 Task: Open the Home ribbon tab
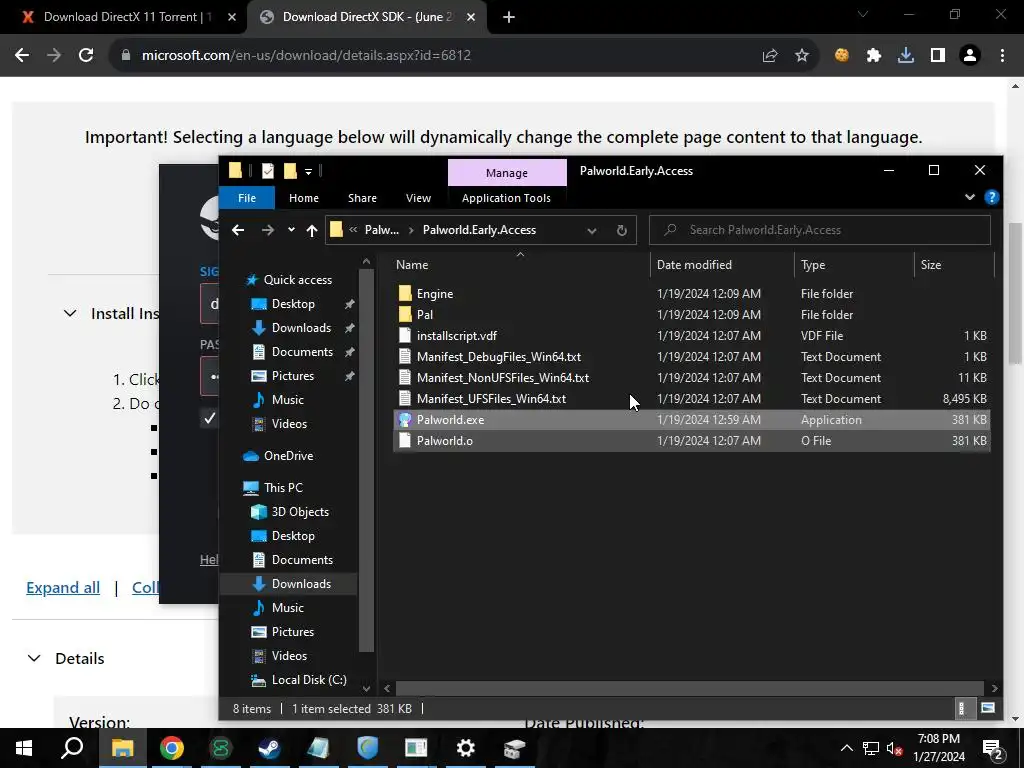click(304, 198)
